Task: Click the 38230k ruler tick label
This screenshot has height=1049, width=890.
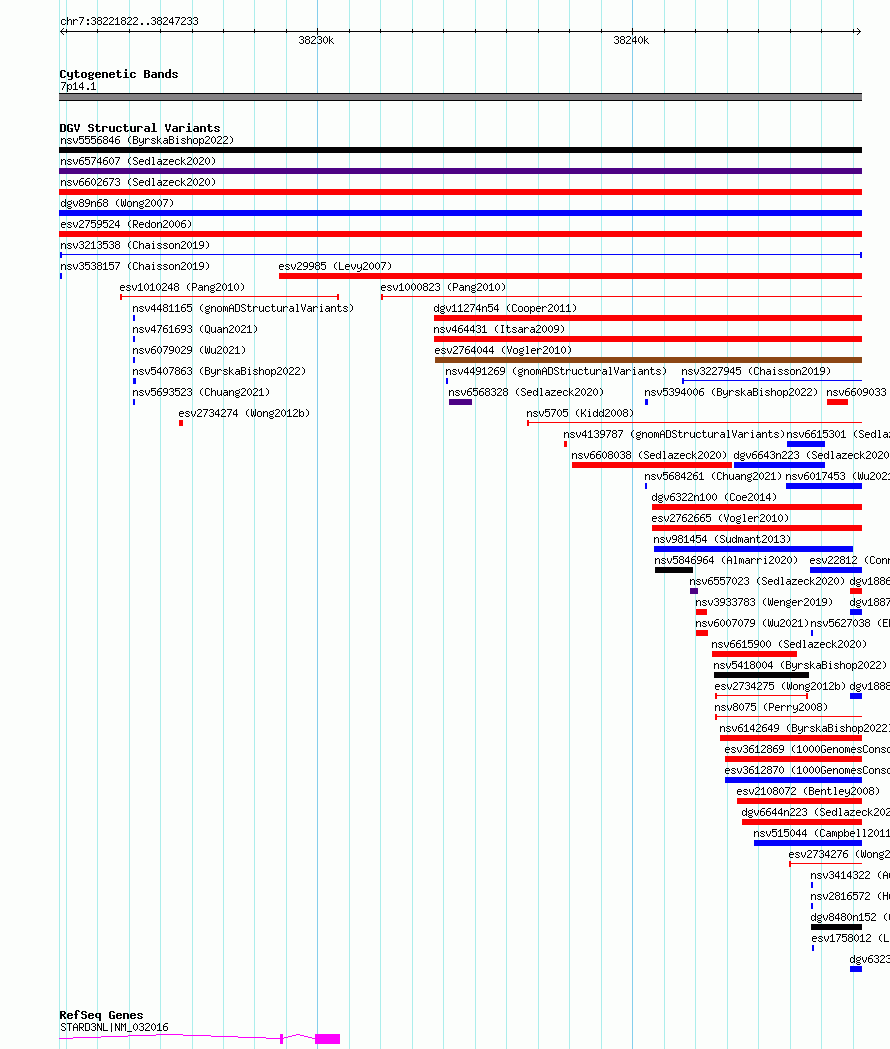Action: pyautogui.click(x=316, y=40)
